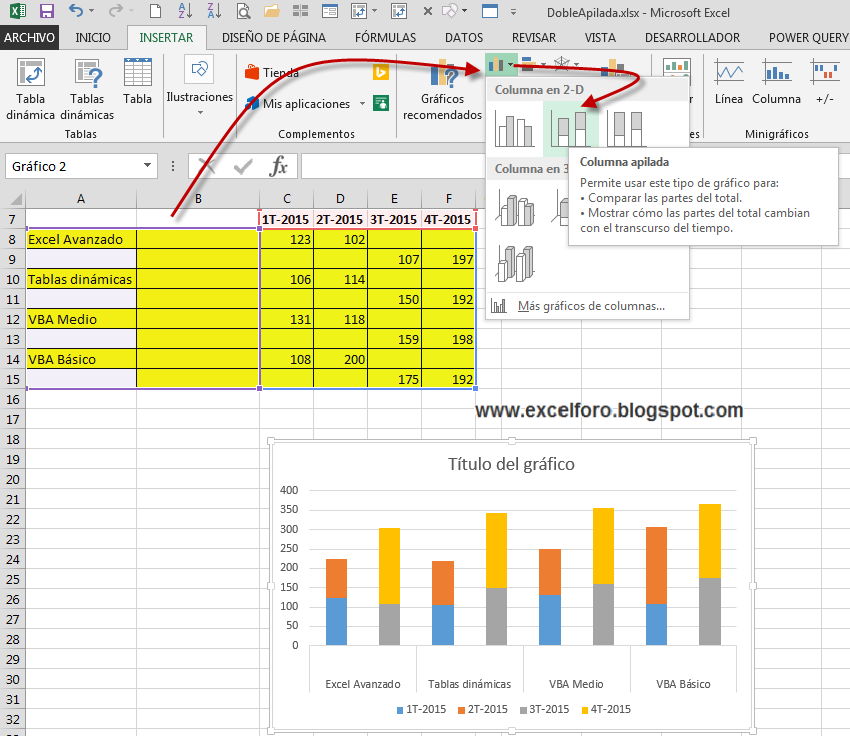Click the Insert Bar Chart icon
This screenshot has width=850, height=736.
[x=529, y=65]
